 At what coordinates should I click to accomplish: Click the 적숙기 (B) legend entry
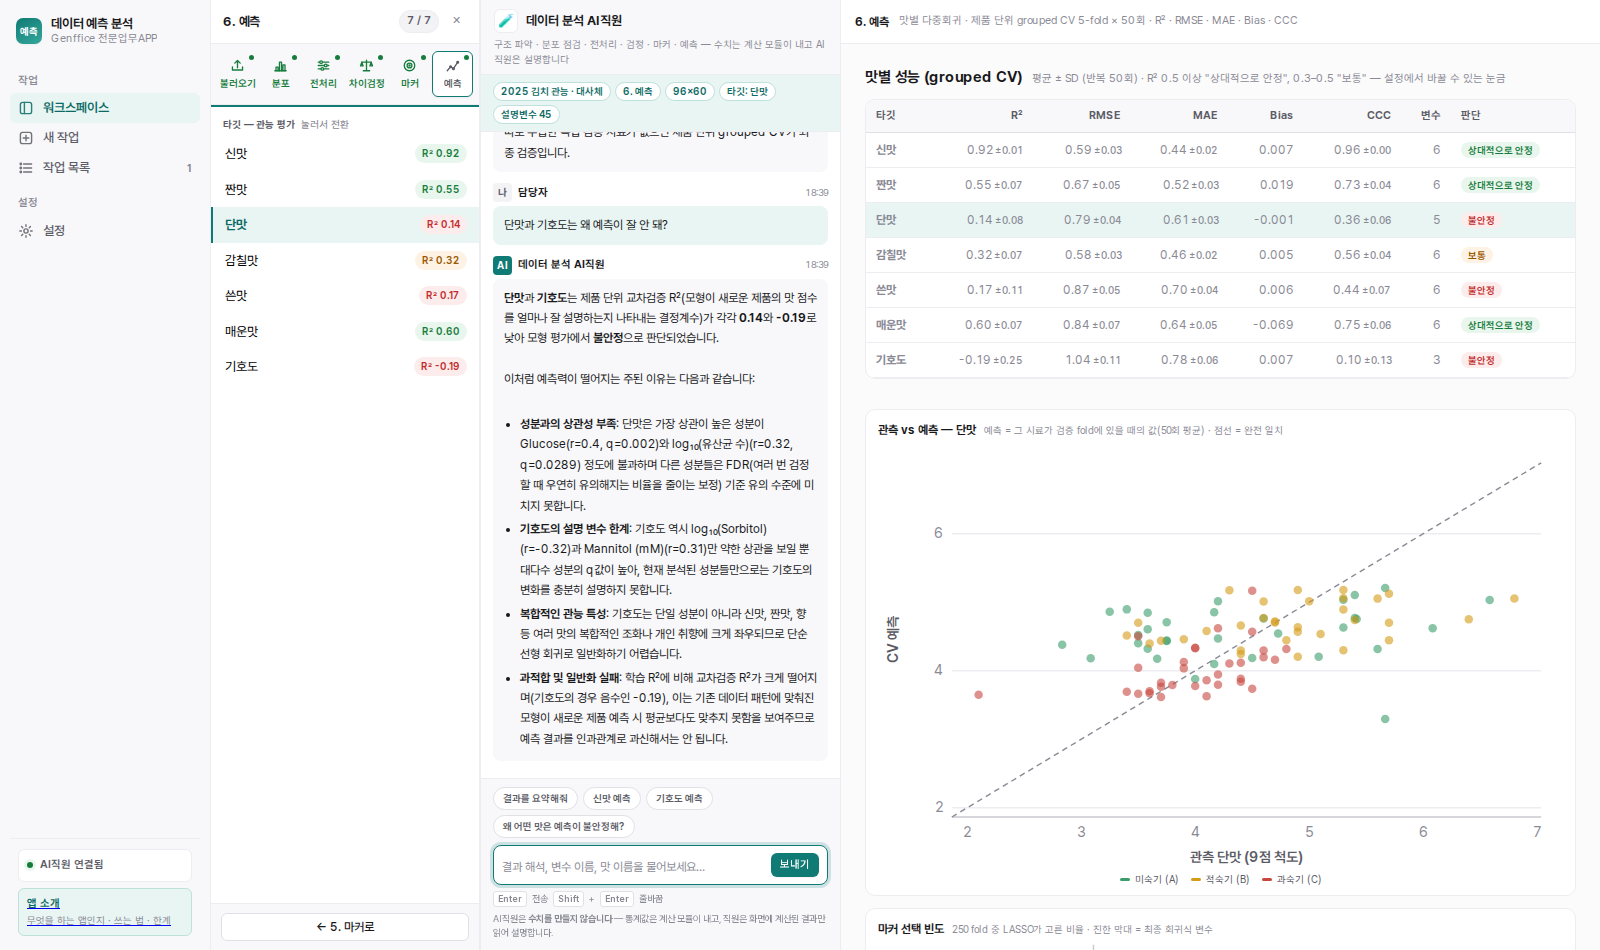[1220, 880]
